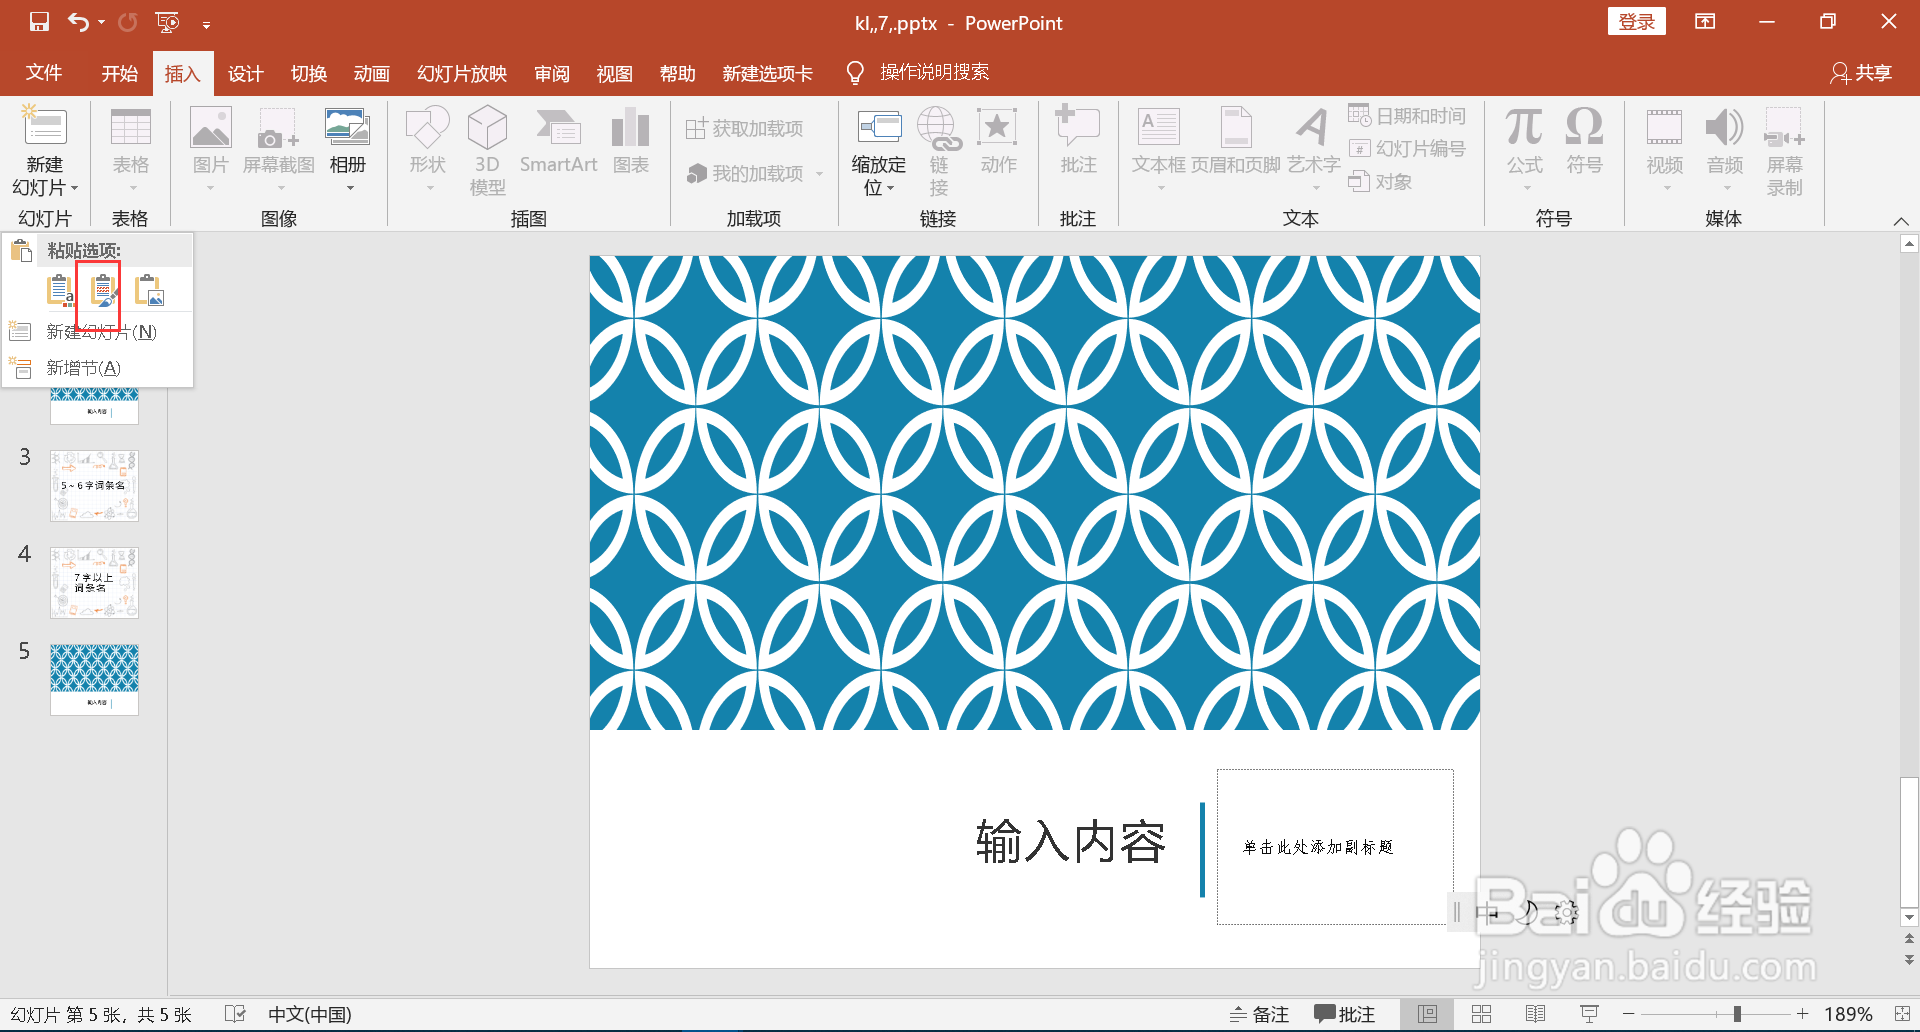The height and width of the screenshot is (1032, 1920).
Task: Open the File (文件) tab
Action: [x=44, y=73]
